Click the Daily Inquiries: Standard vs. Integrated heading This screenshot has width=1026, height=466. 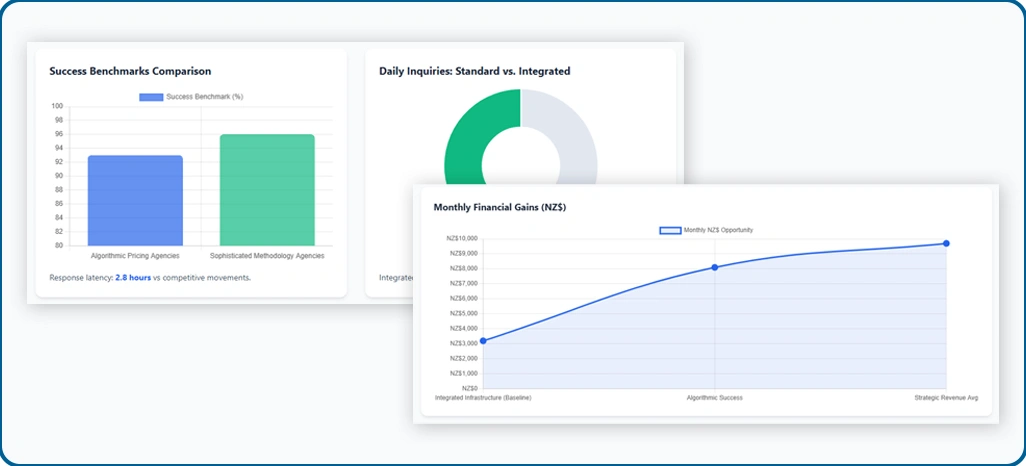tap(474, 71)
